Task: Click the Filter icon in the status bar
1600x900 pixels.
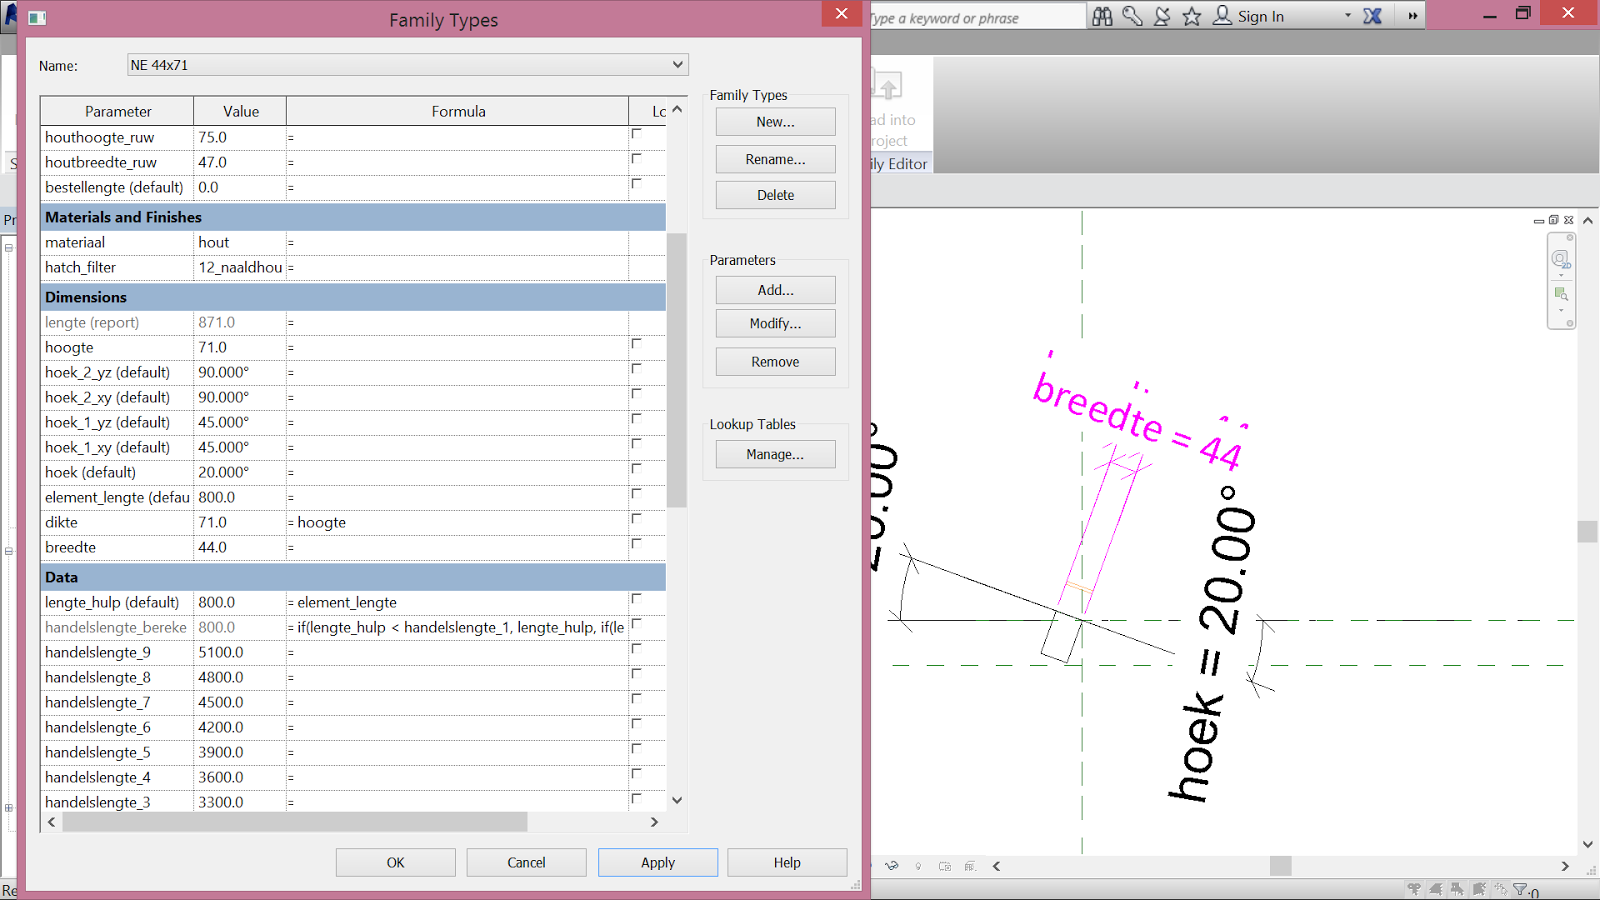Action: tap(1520, 889)
